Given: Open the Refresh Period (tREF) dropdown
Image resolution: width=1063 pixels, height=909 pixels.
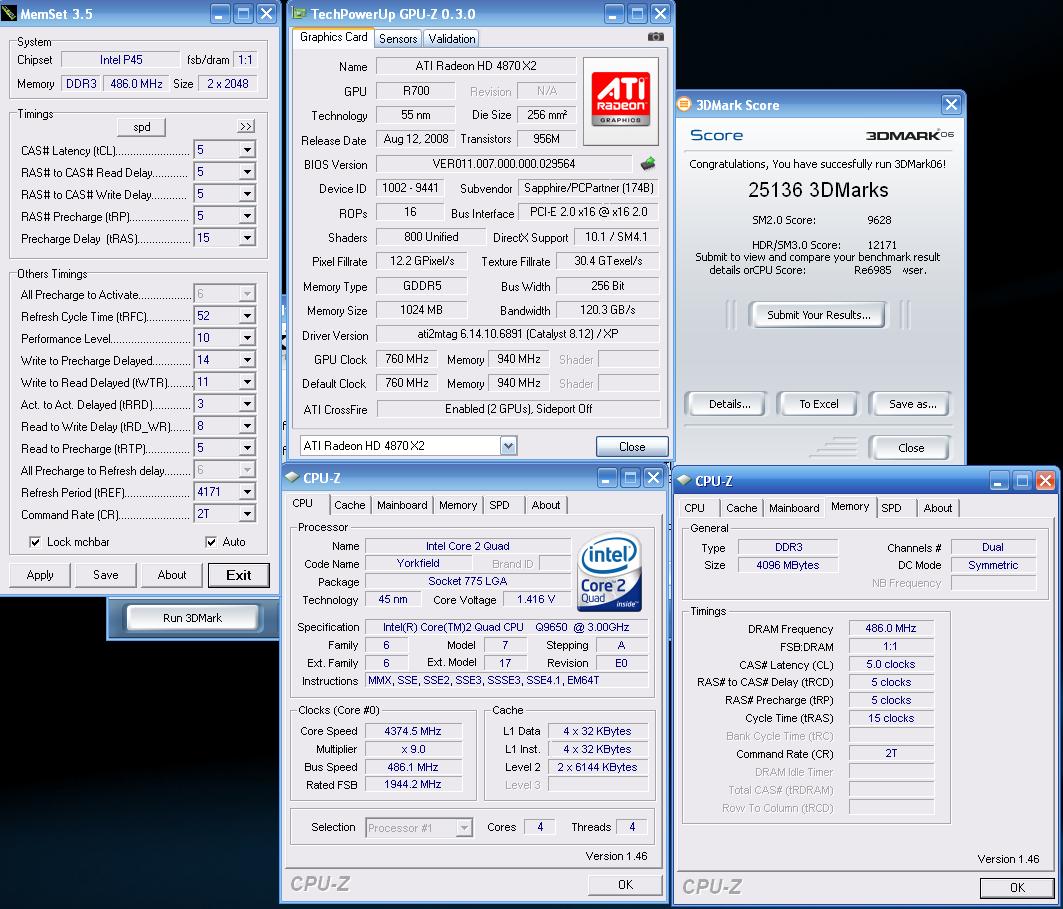Looking at the screenshot, I should [x=247, y=491].
